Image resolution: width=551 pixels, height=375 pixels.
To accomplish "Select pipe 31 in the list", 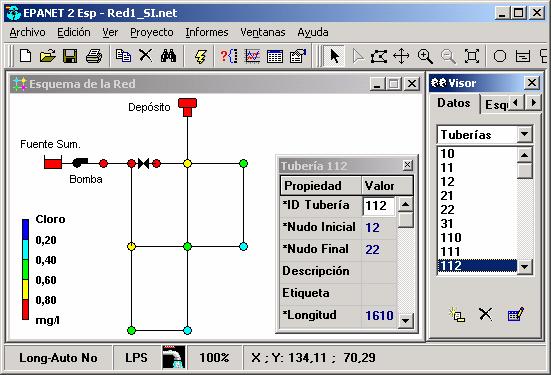I will pos(477,224).
